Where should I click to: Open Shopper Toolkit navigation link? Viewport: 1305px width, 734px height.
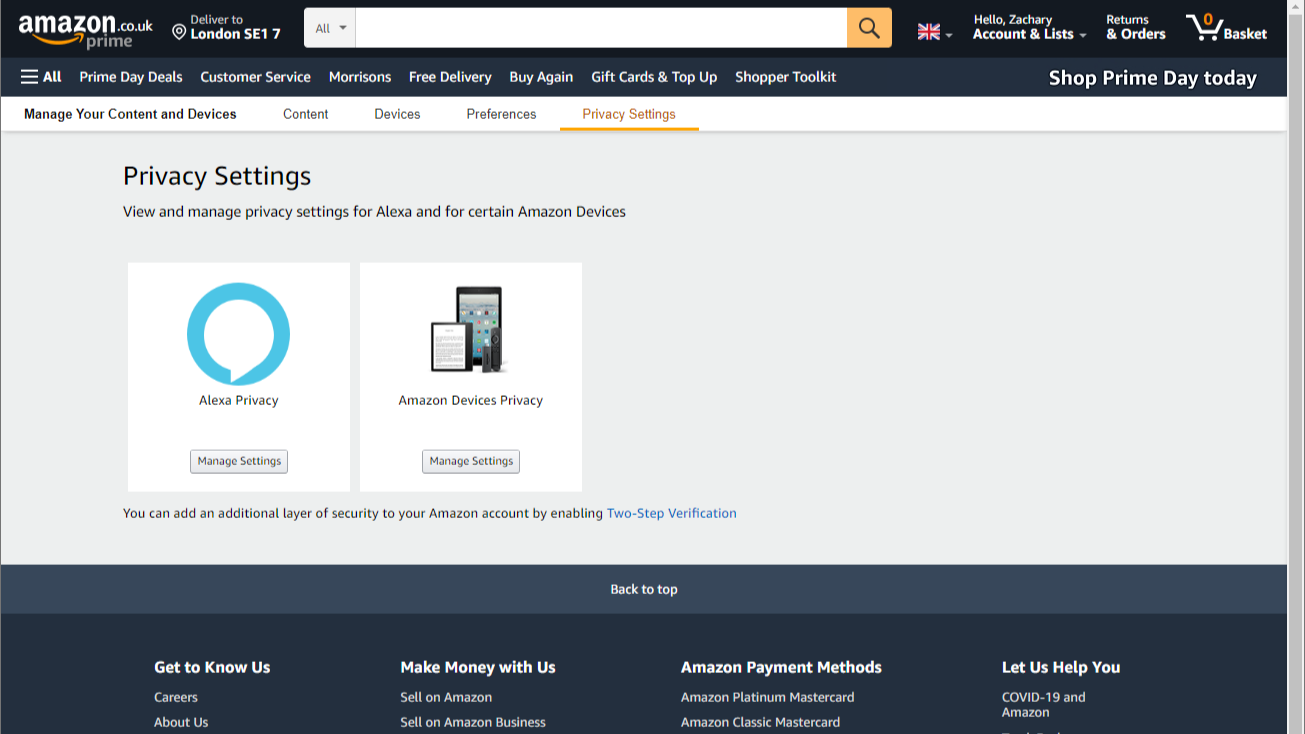(x=786, y=77)
